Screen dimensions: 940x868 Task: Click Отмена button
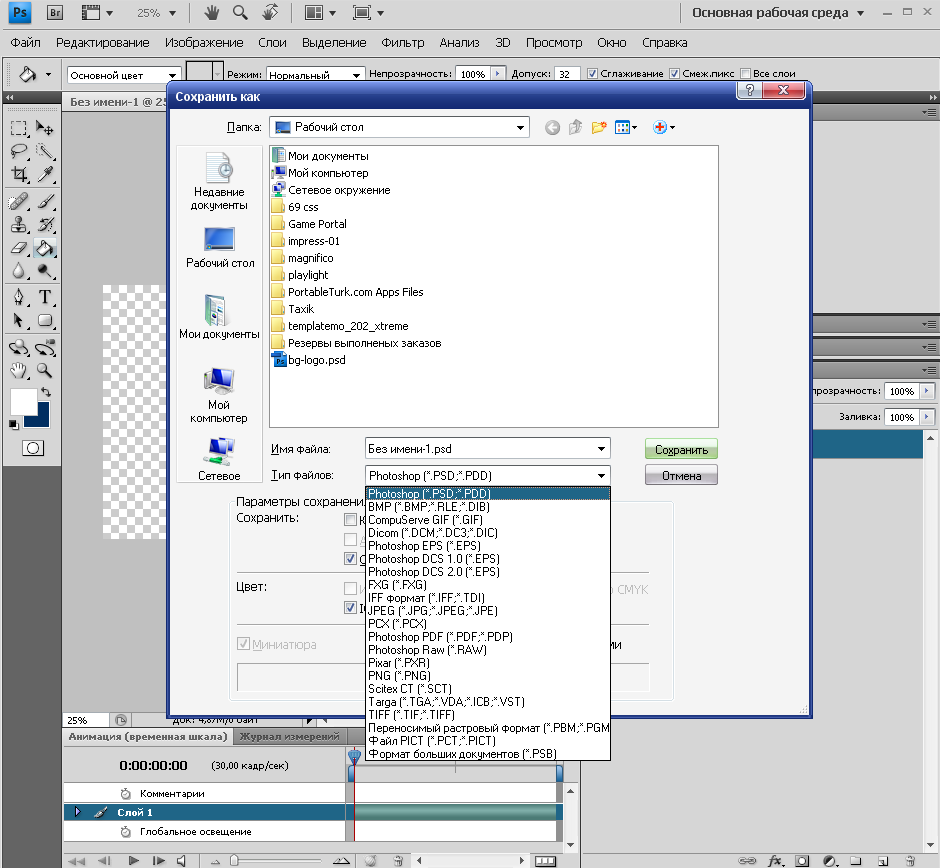click(x=681, y=476)
